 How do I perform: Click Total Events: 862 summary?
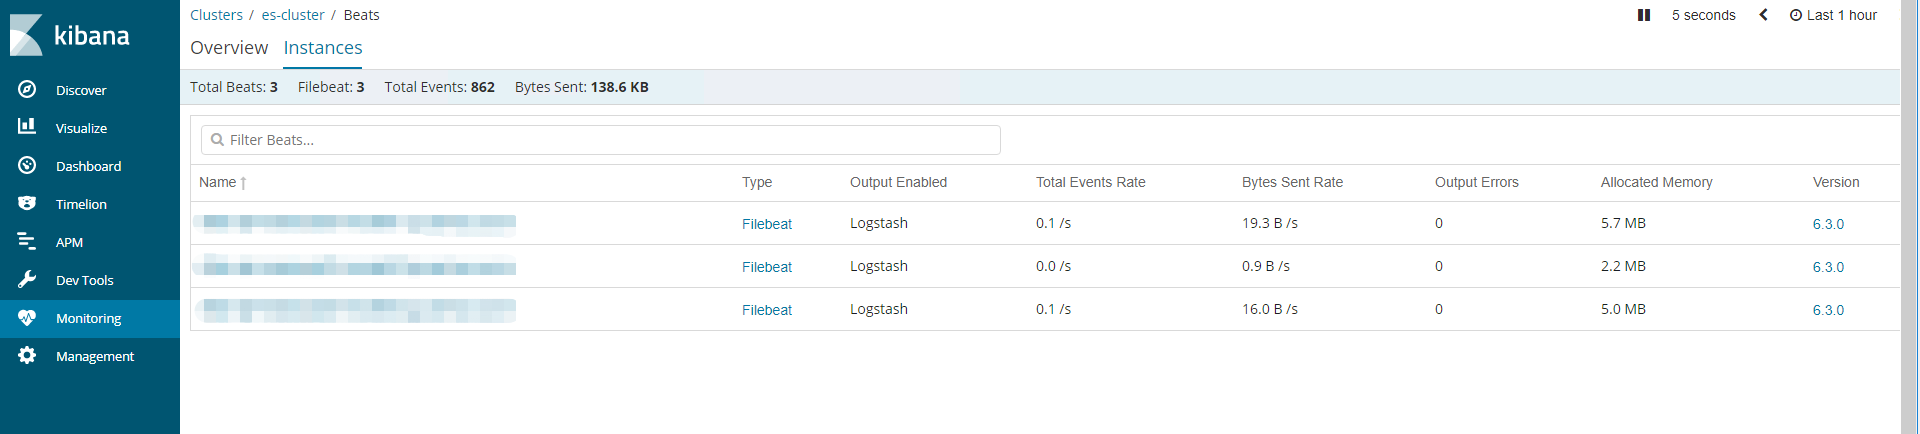click(x=439, y=87)
